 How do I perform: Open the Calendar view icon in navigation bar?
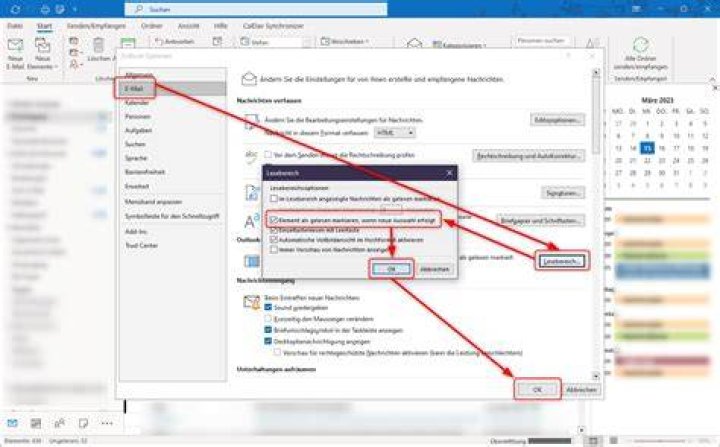coord(36,423)
